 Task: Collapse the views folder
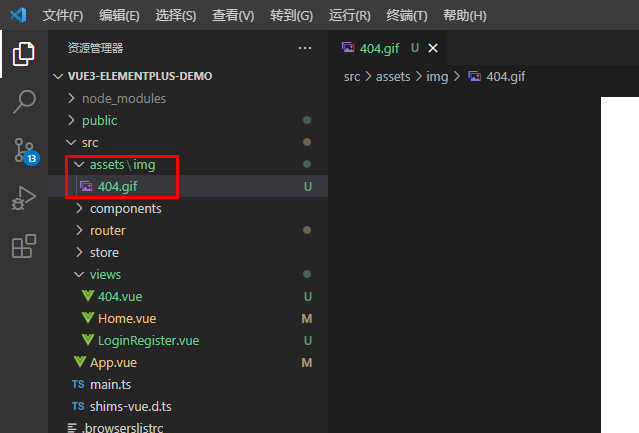click(79, 274)
